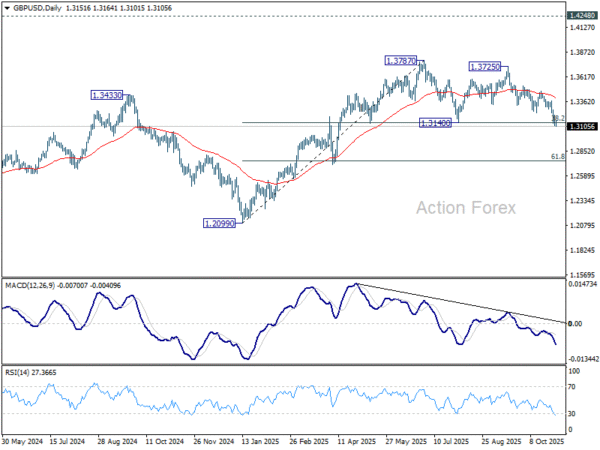
Task: Click the 30 May 2024 date label
Action: coord(22,441)
